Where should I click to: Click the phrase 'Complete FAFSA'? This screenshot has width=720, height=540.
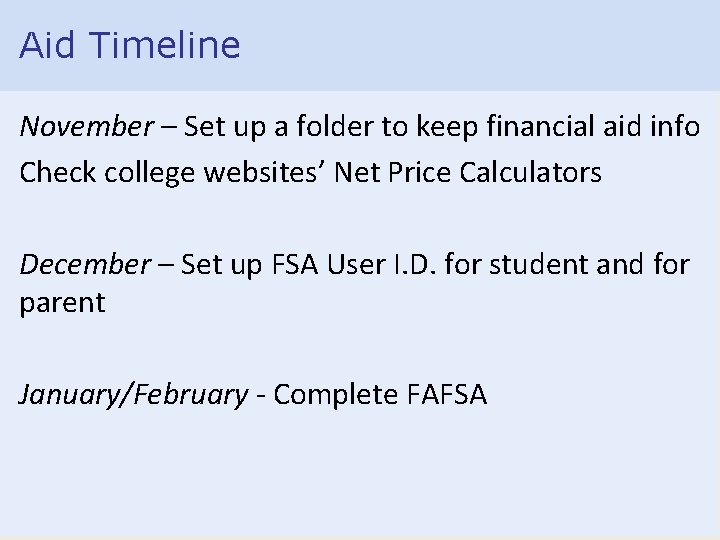380,395
